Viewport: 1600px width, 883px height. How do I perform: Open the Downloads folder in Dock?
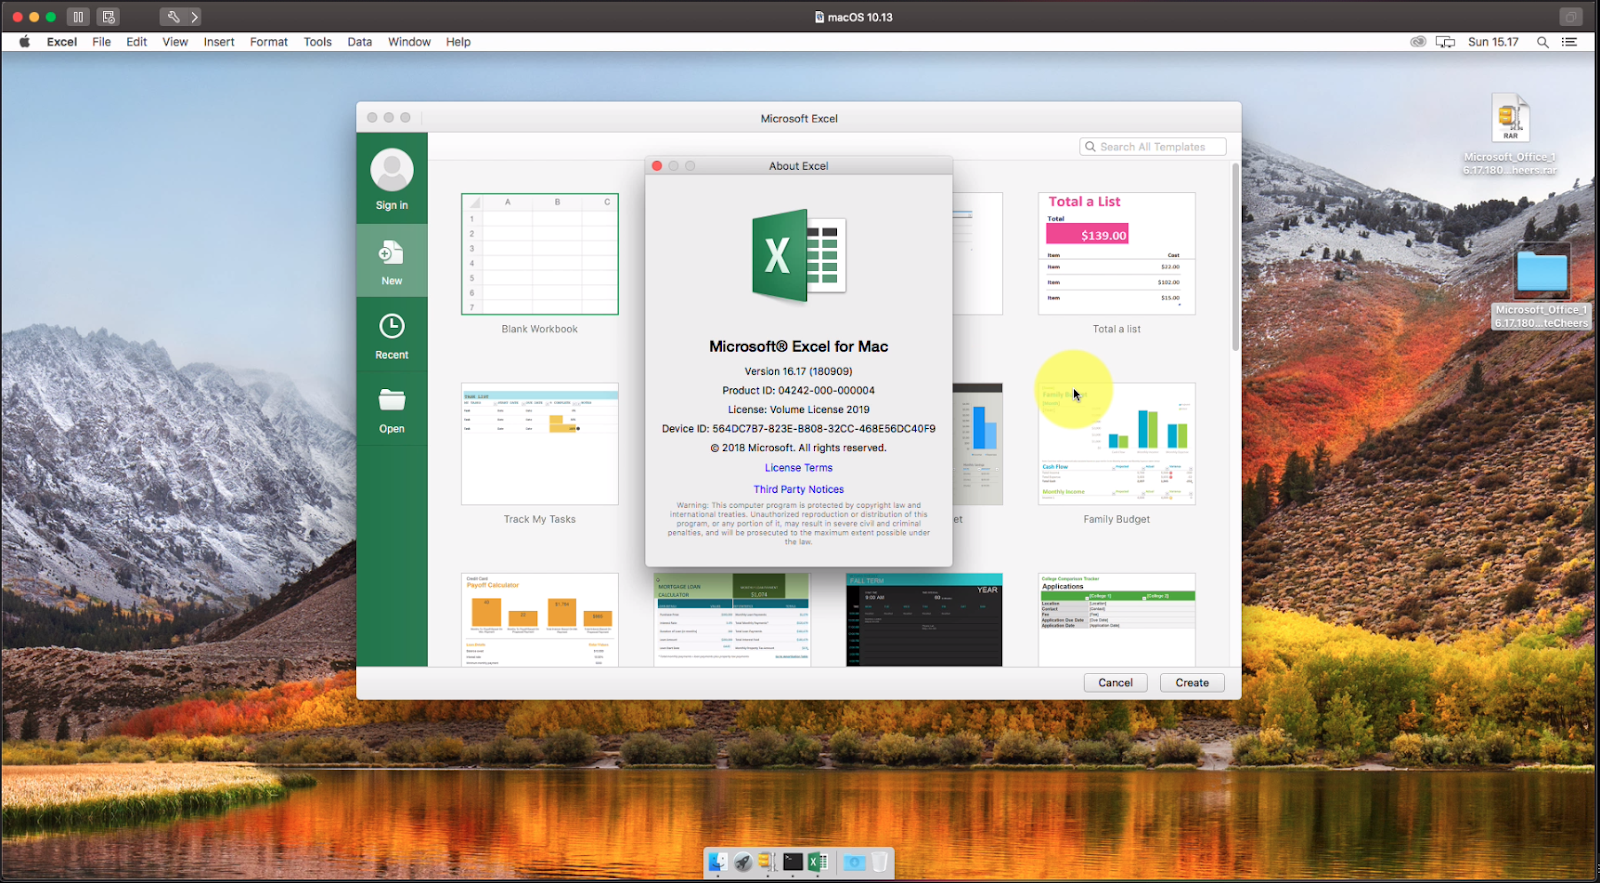854,862
